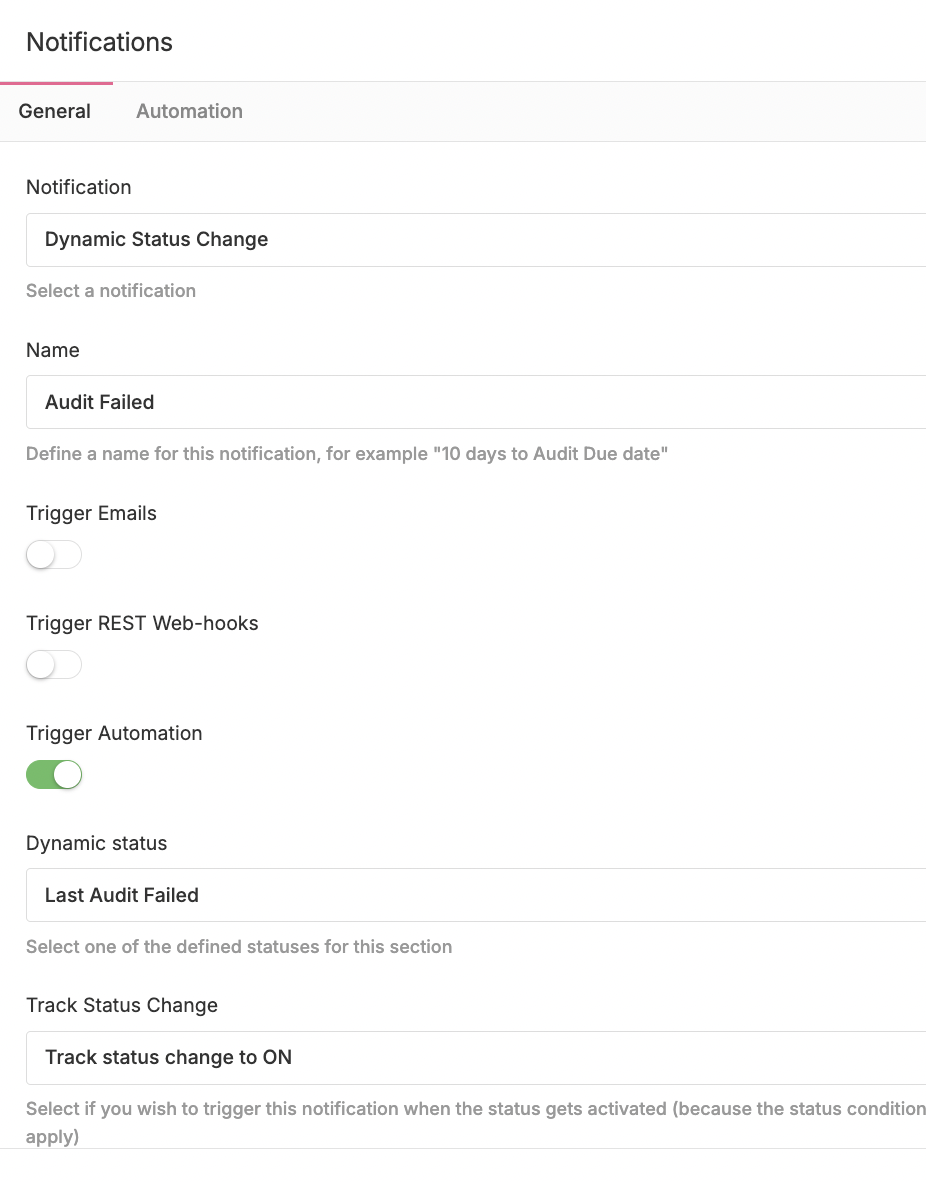Switch to the General tab
The image size is (926, 1182).
[55, 111]
